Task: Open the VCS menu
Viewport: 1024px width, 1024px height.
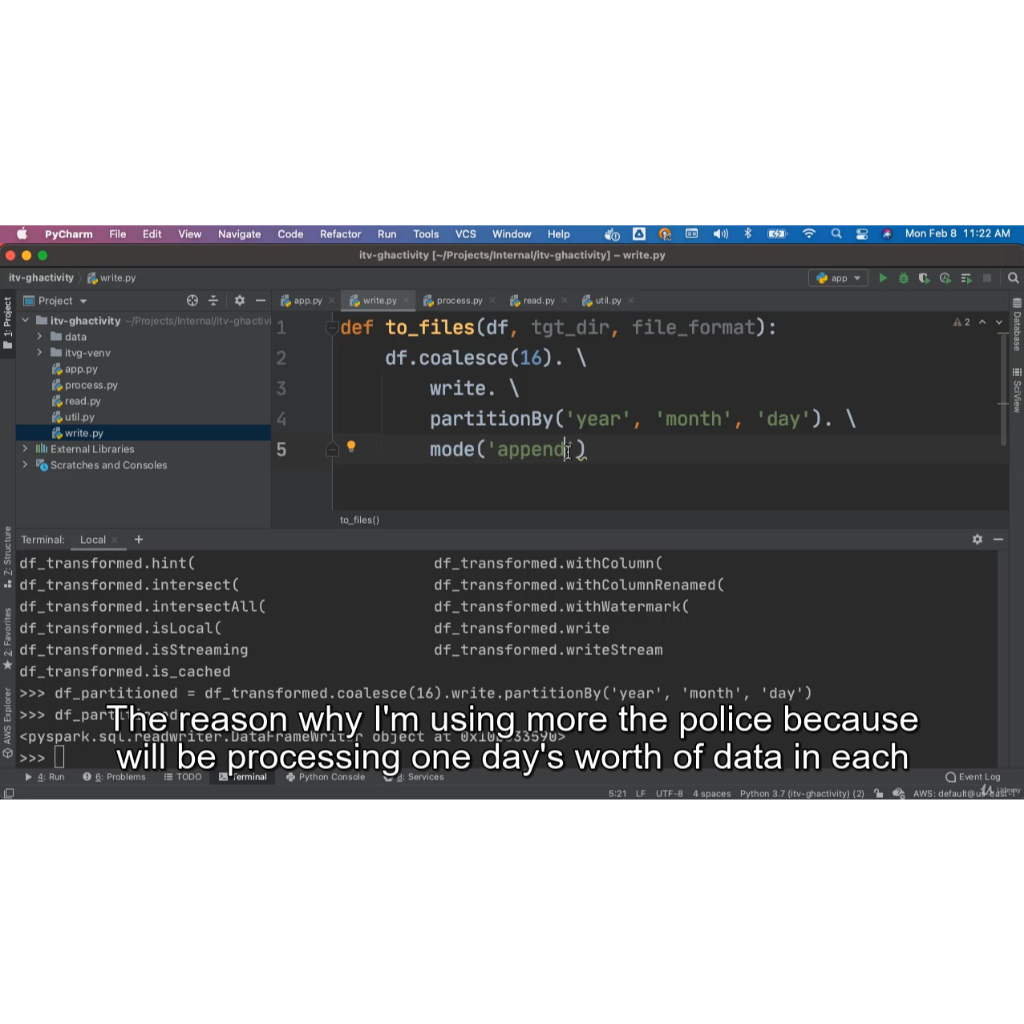Action: click(466, 234)
